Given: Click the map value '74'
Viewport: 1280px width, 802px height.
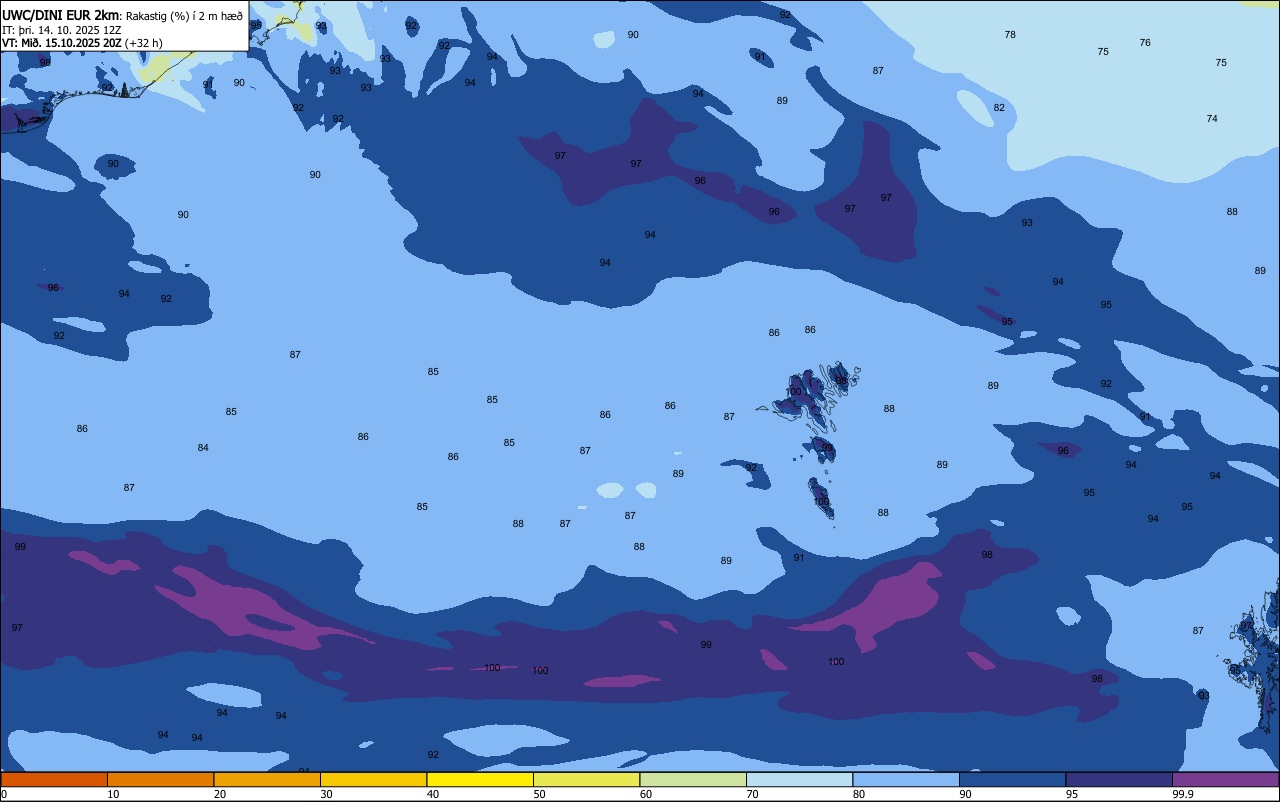Looking at the screenshot, I should [1212, 119].
